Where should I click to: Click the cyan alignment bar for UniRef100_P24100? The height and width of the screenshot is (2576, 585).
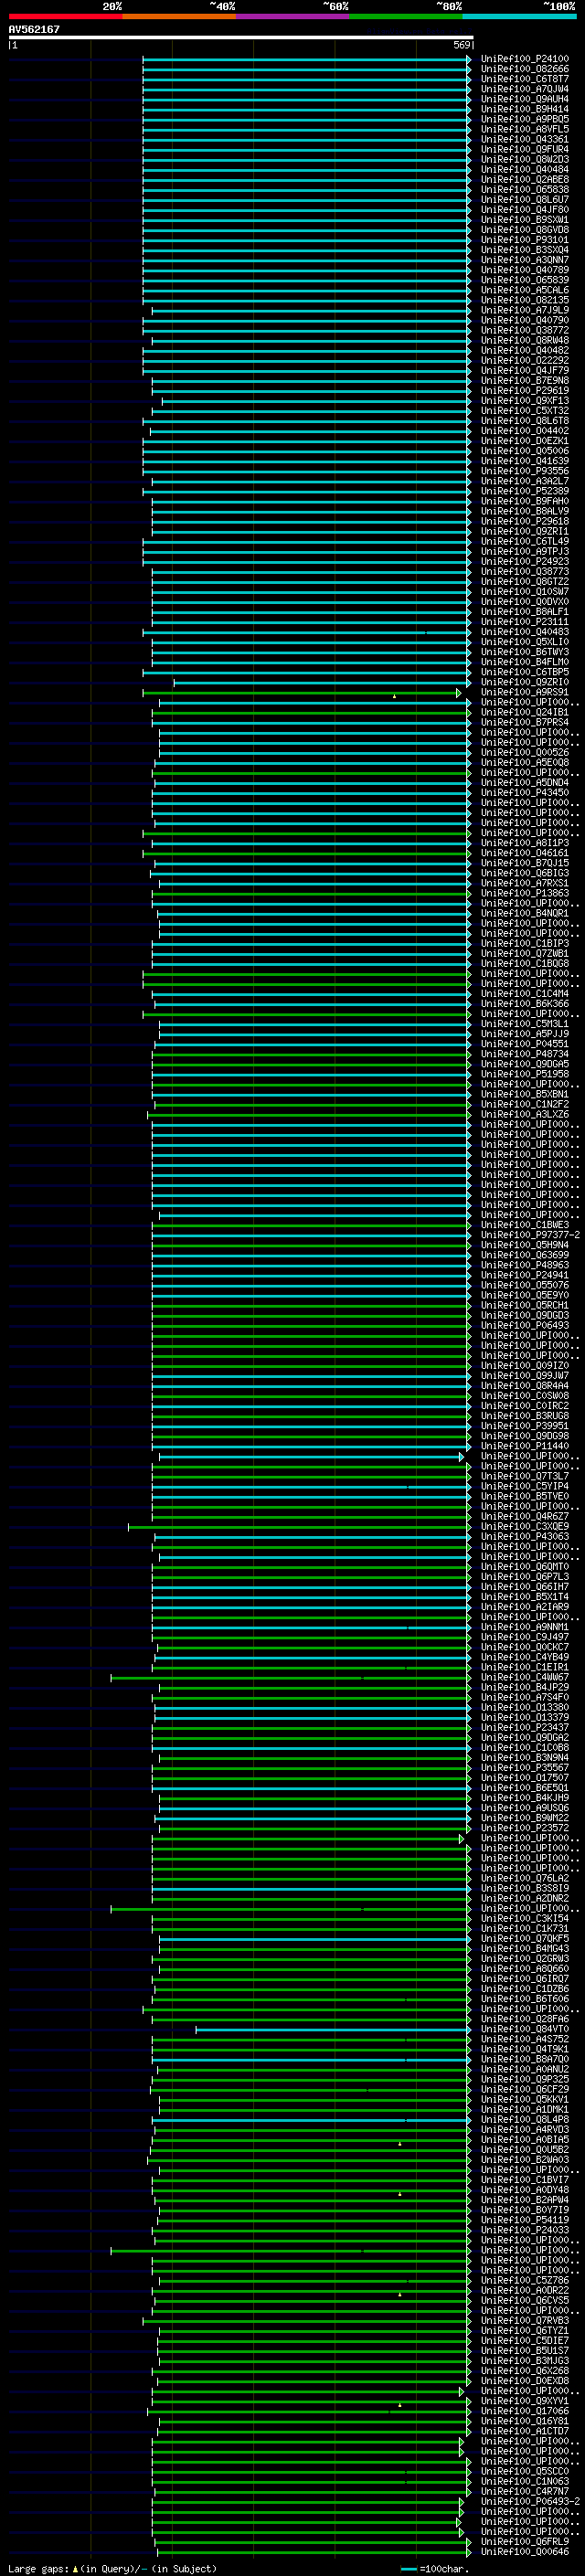(307, 59)
